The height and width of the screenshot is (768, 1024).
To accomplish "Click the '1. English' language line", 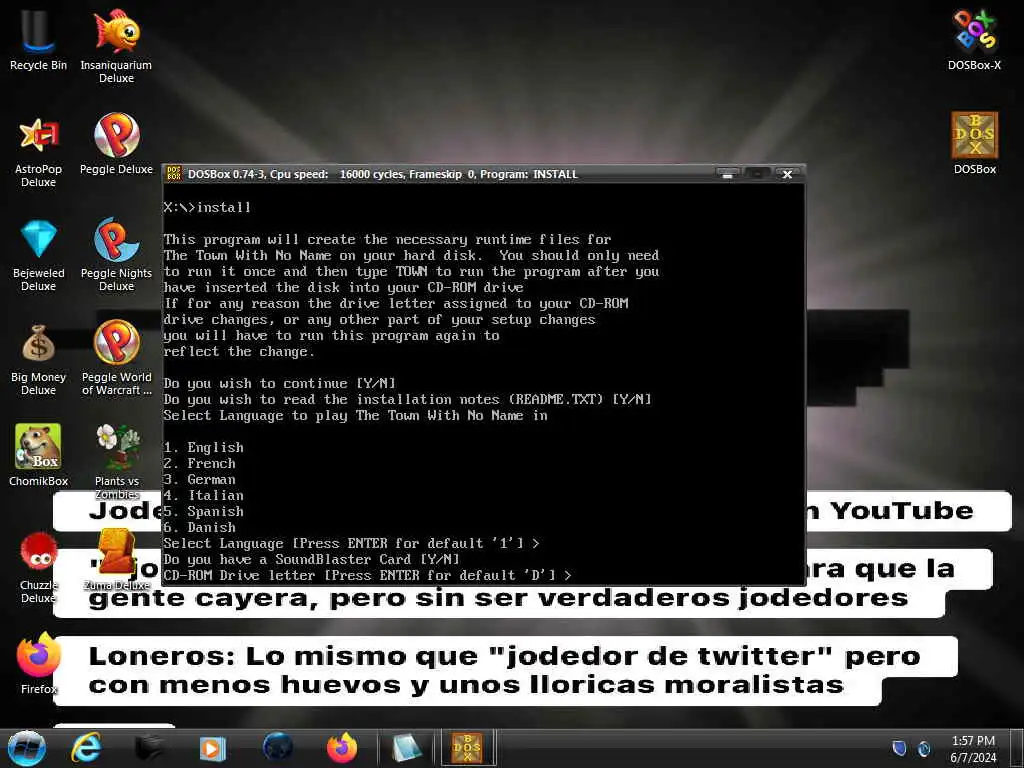I will (203, 447).
